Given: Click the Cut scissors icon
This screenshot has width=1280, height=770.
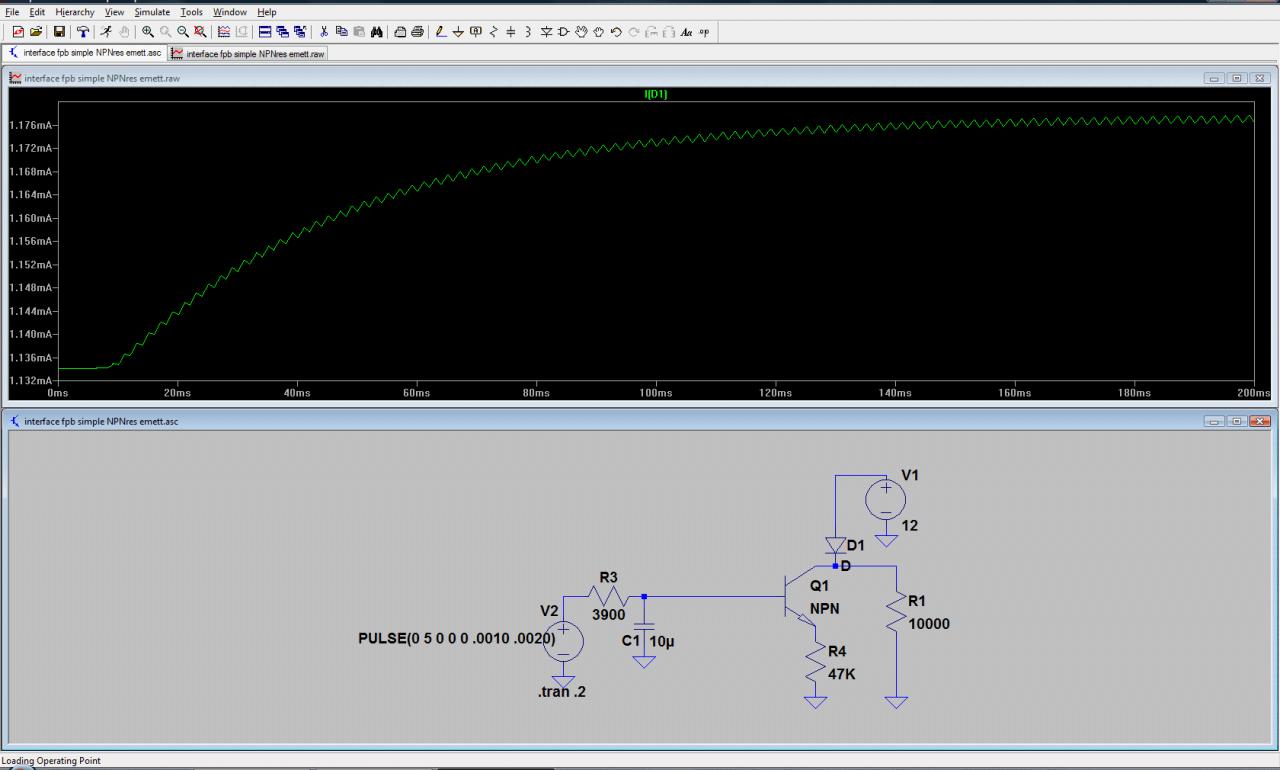Looking at the screenshot, I should point(324,32).
